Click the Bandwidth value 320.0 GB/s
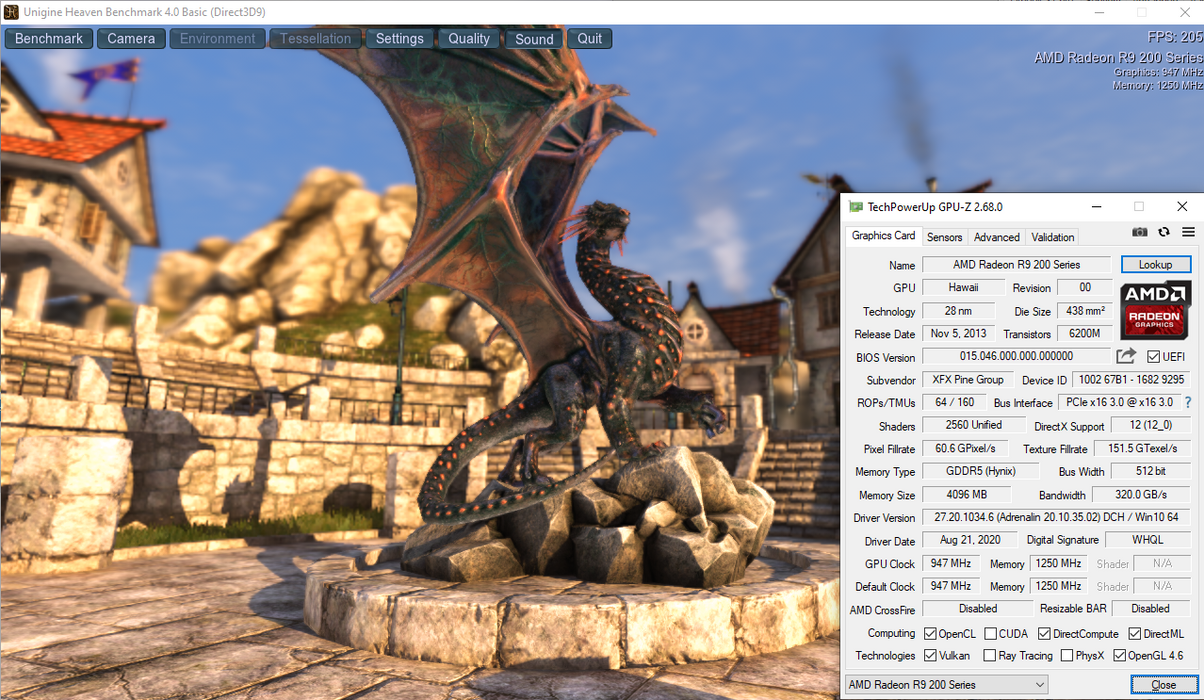 click(x=1142, y=495)
